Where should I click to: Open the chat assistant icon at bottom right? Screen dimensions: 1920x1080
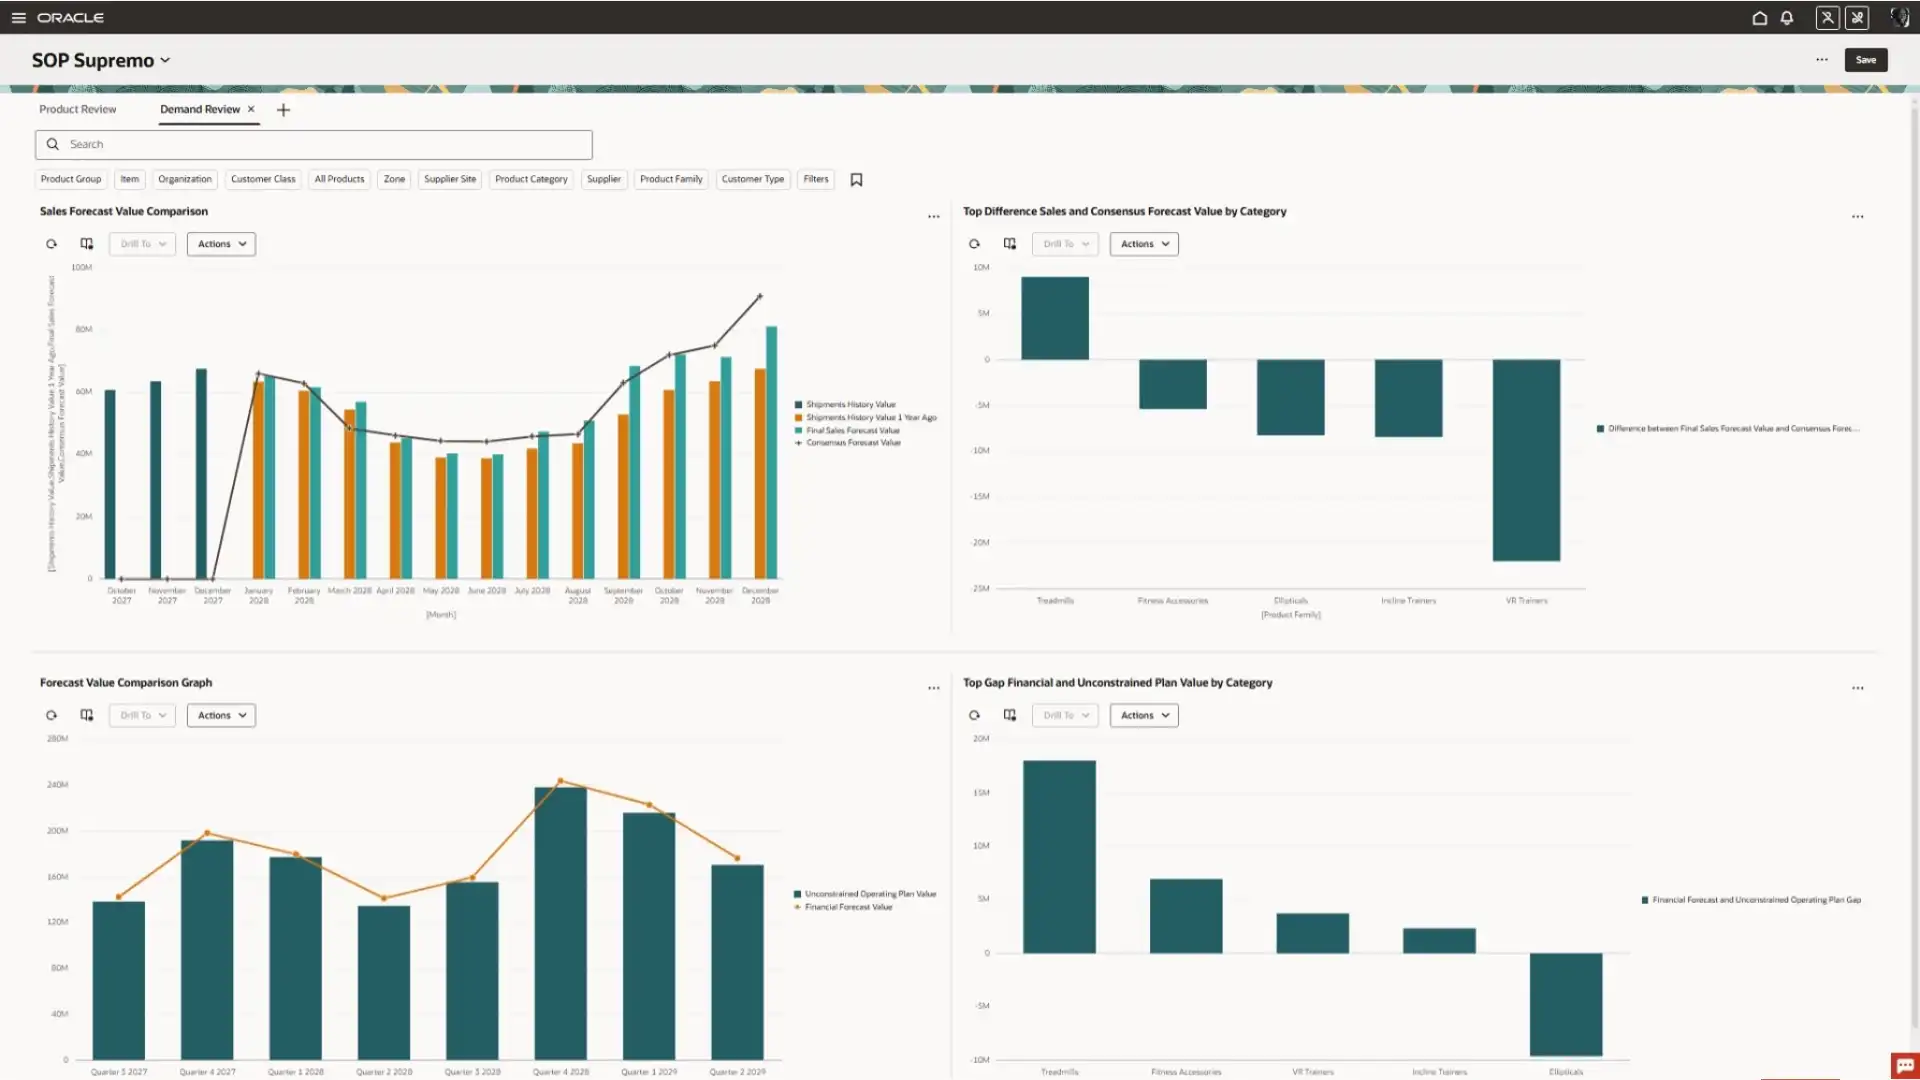(x=1904, y=1066)
